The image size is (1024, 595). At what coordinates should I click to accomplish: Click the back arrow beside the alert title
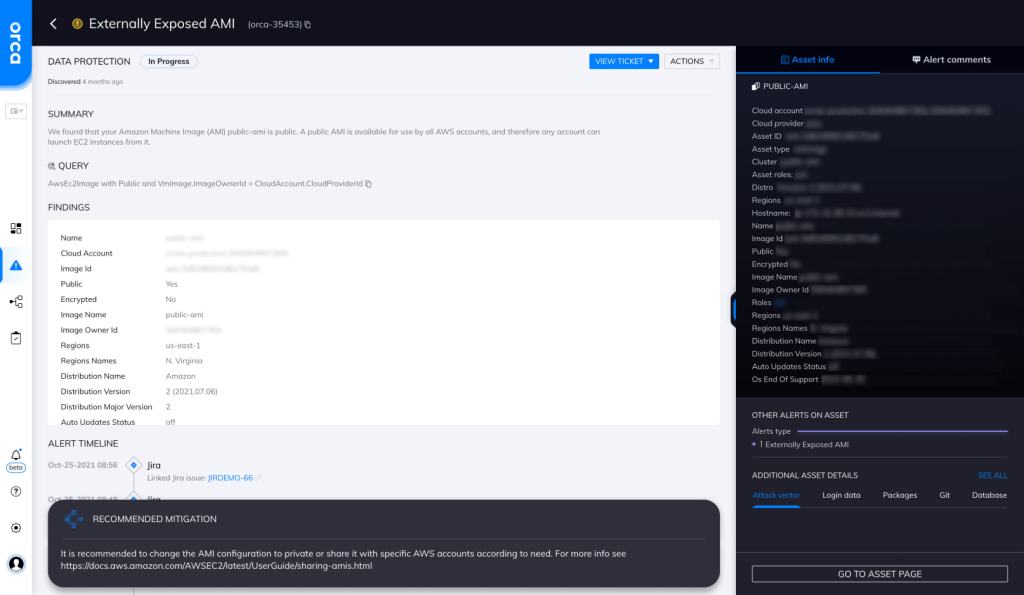[54, 23]
